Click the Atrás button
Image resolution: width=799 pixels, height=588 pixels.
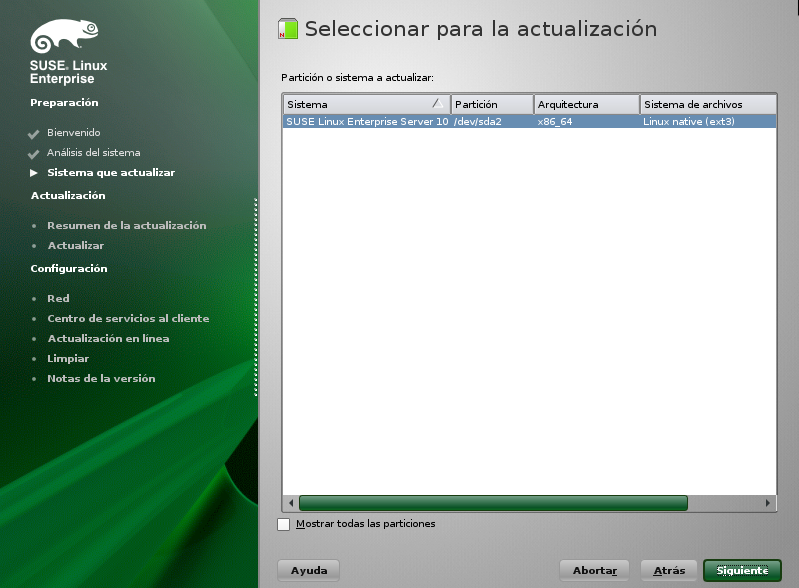click(668, 570)
